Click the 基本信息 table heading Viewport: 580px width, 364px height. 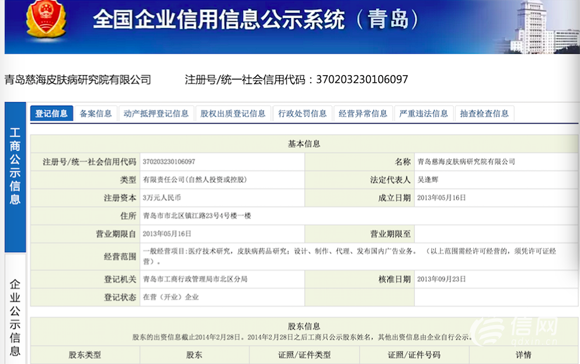tap(304, 144)
